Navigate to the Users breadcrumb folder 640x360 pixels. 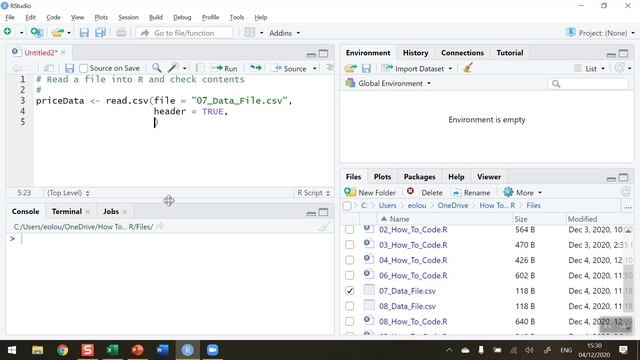point(387,205)
